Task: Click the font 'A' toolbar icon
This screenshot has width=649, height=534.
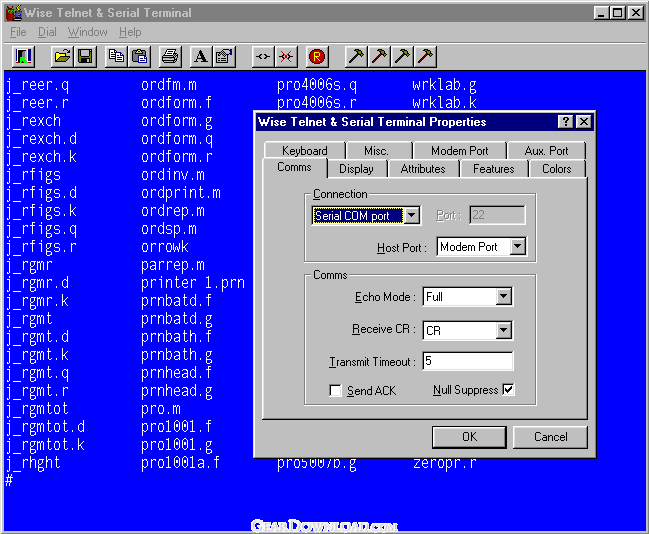Action: pyautogui.click(x=200, y=56)
